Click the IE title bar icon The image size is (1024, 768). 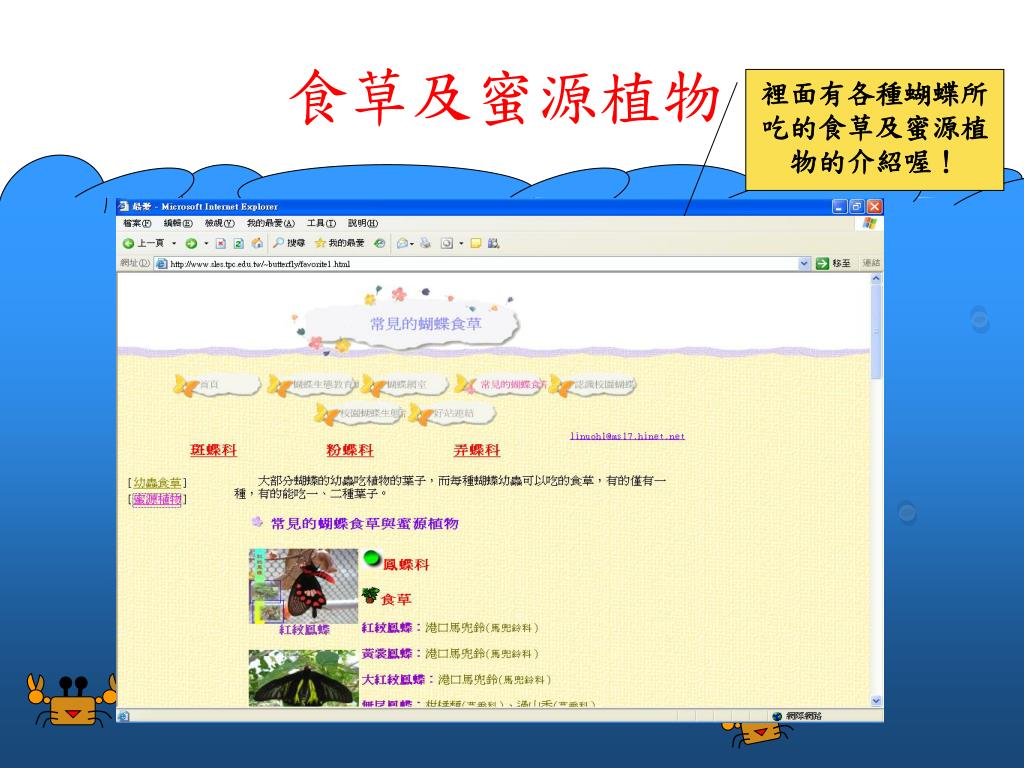[124, 206]
